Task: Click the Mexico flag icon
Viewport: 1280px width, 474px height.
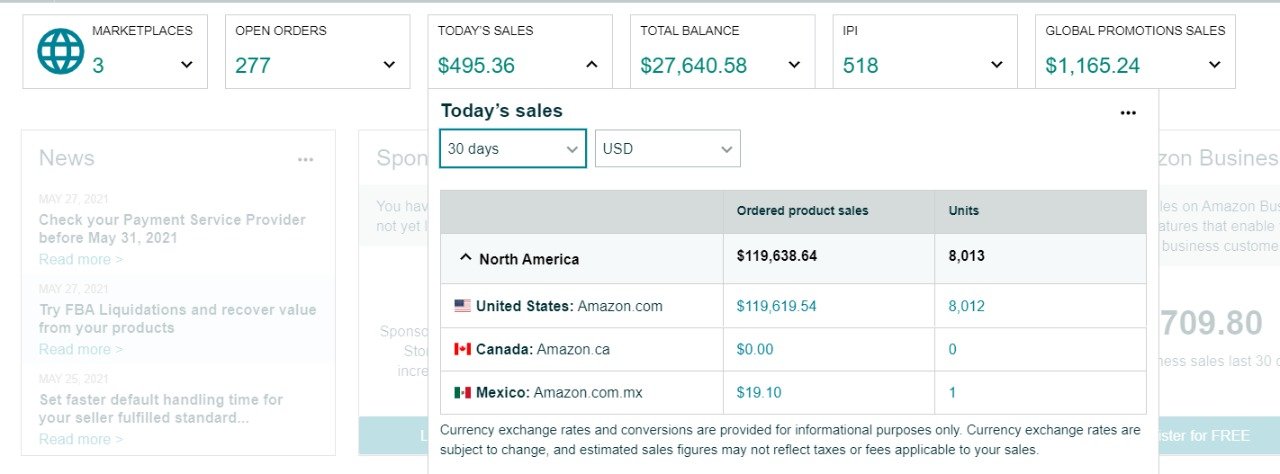Action: [462, 393]
